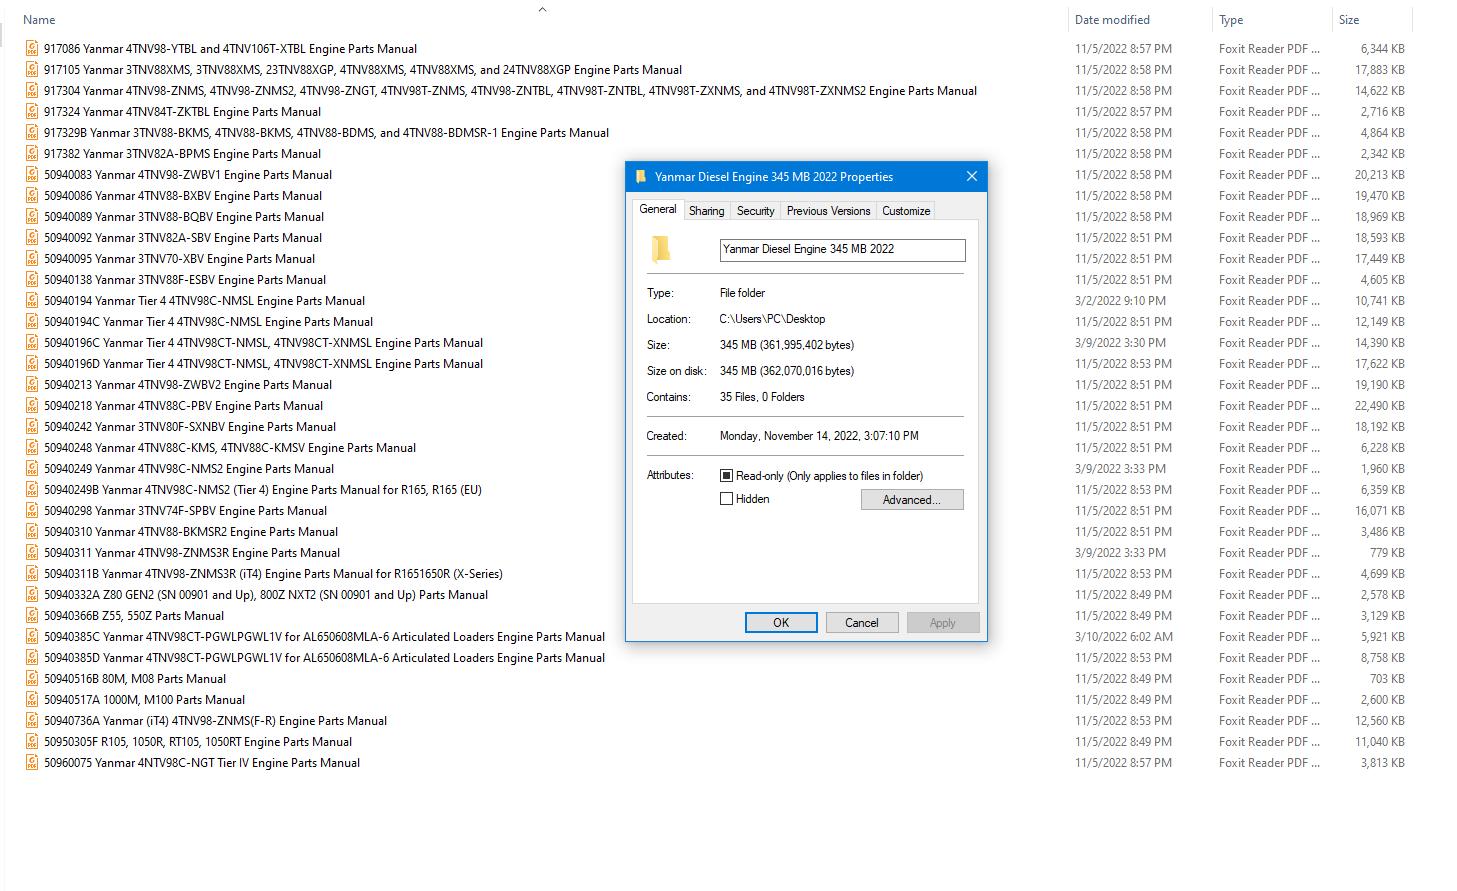The width and height of the screenshot is (1457, 891).
Task: Select 50940736A Yanmar (iT4) 4TNV98-ZNMS(F-R) file
Action: 215,720
